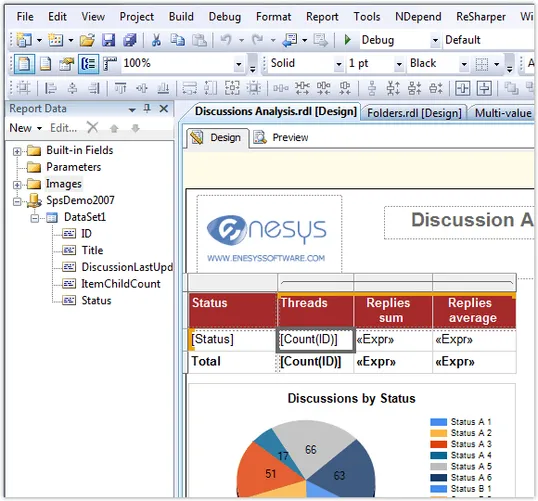Open the New dropdown in Report Data

[25, 128]
